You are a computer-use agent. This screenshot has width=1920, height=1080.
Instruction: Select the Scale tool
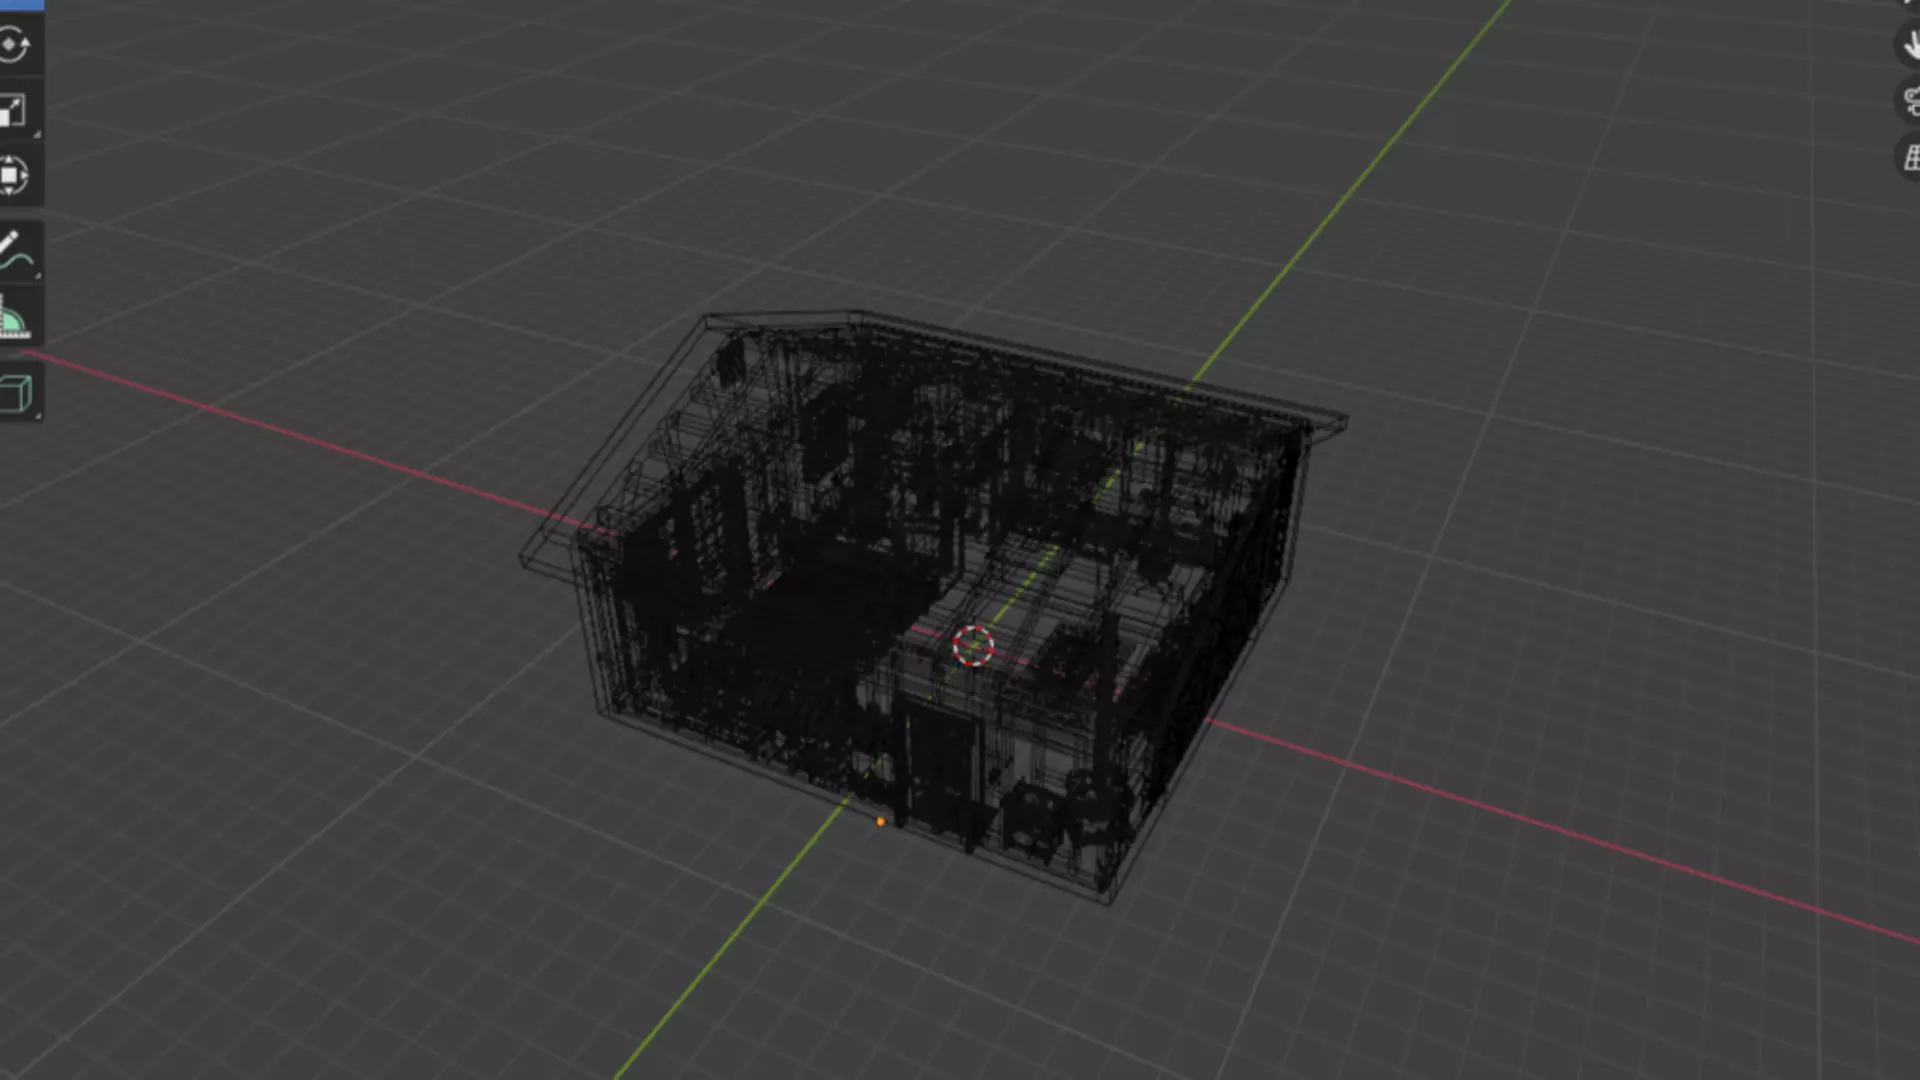click(14, 110)
